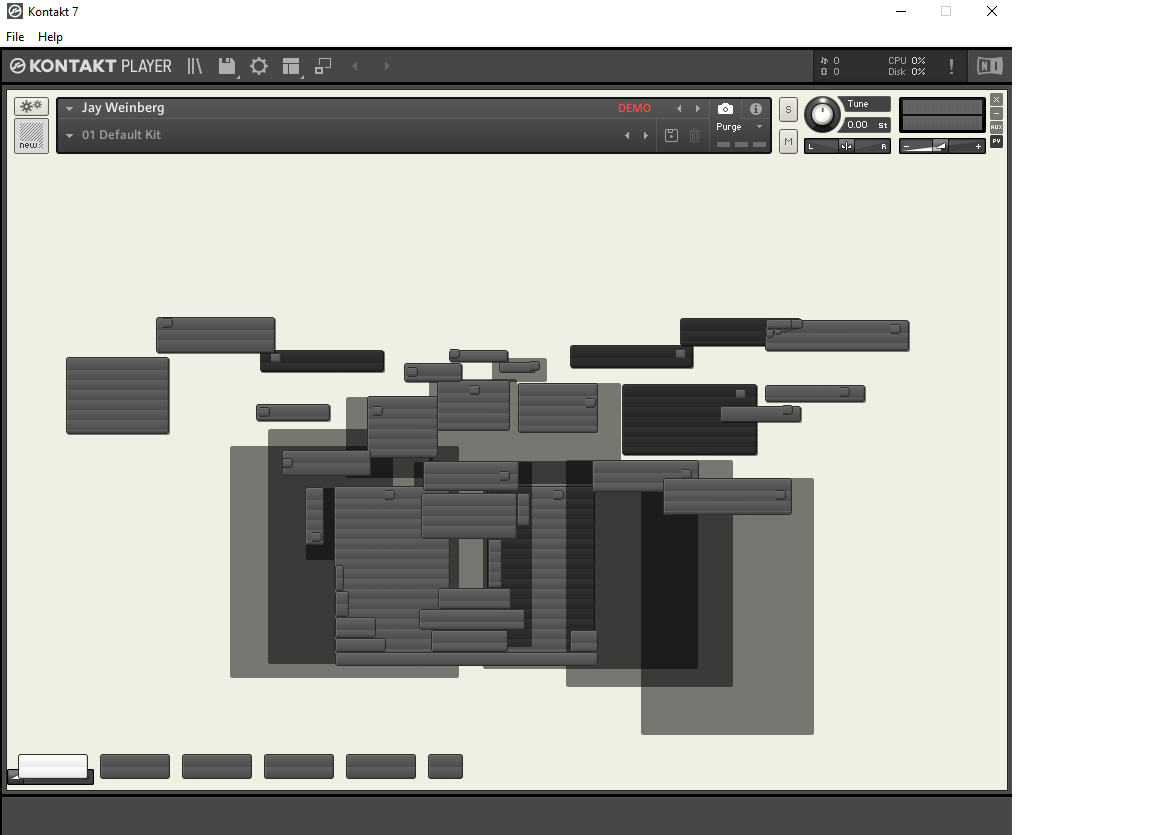Viewport: 1152px width, 835px height.
Task: Click the save snapshot icon
Action: [672, 136]
